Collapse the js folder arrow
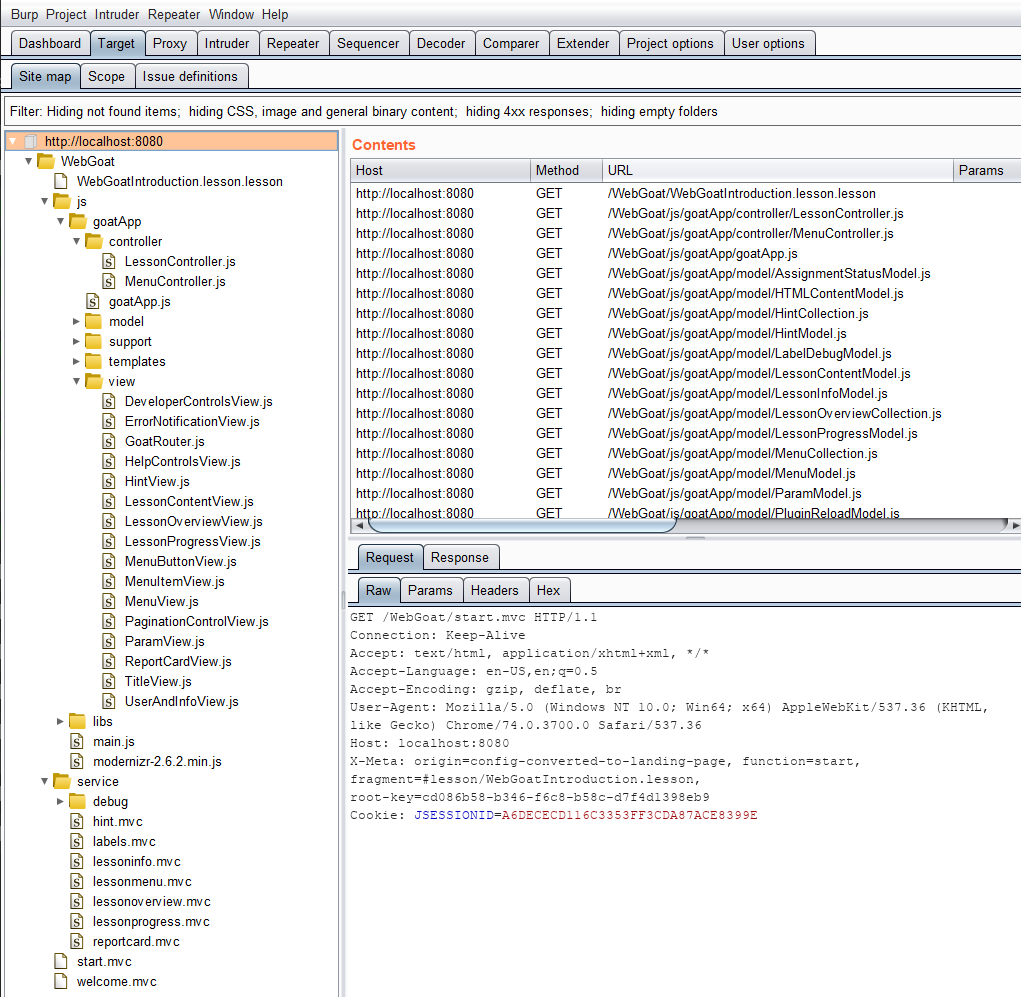 (x=44, y=201)
